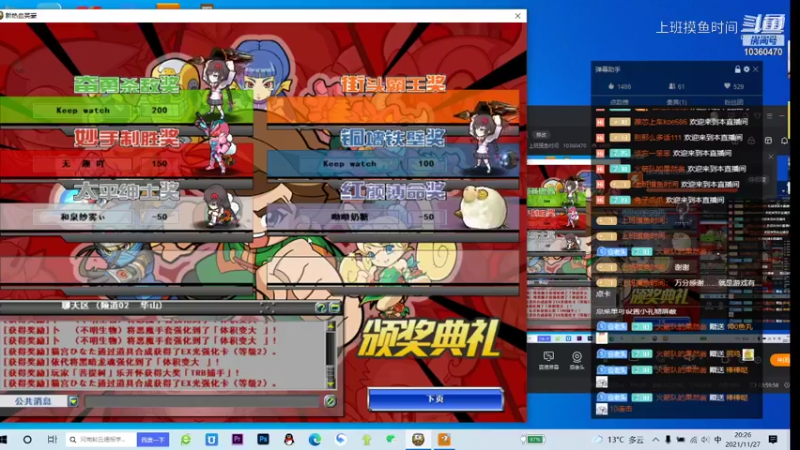Viewport: 800px width, 450px height.
Task: Open the green shirt app on taskbar
Action: [x=366, y=439]
